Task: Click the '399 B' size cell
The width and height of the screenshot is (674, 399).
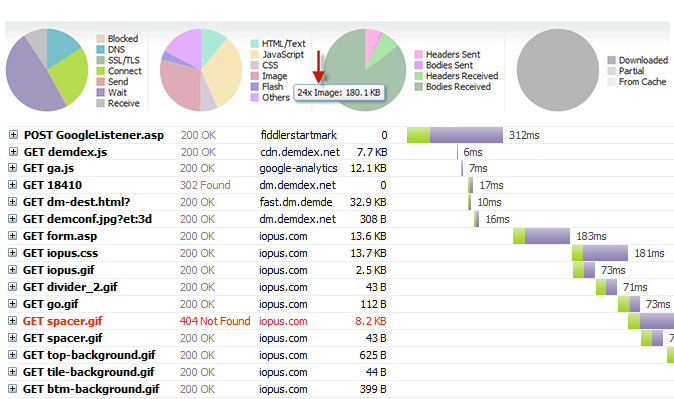Action: (x=373, y=389)
